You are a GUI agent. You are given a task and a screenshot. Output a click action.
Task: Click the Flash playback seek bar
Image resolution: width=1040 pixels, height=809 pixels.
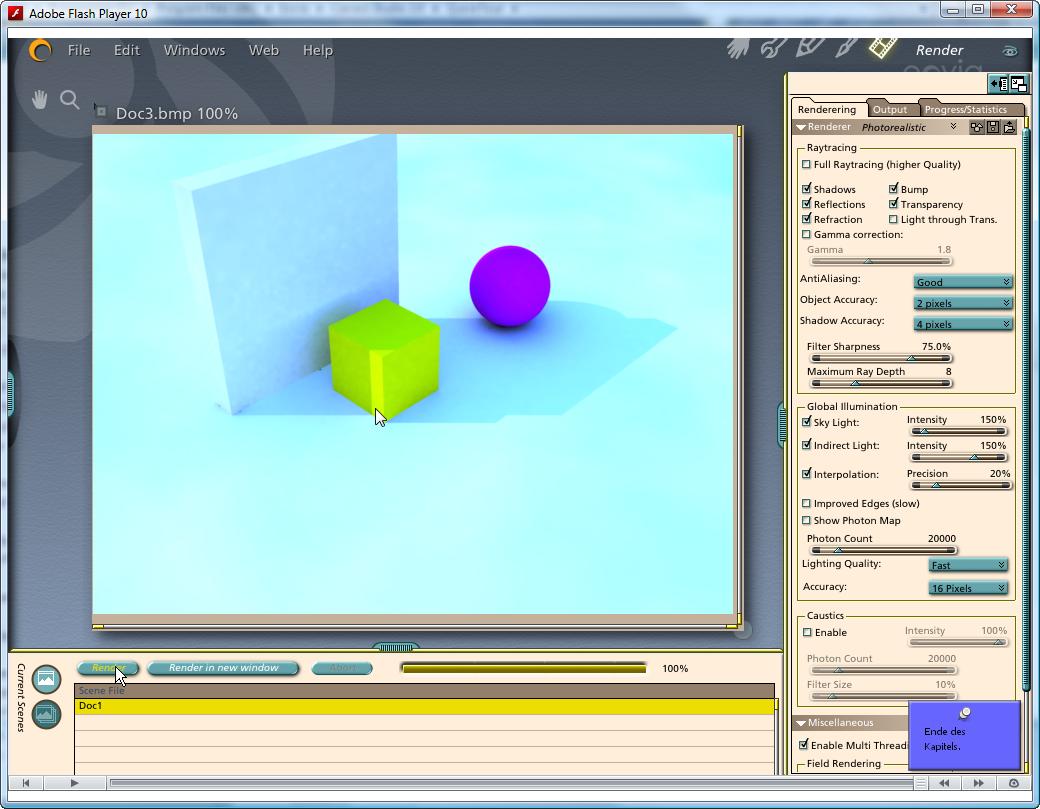[x=511, y=783]
